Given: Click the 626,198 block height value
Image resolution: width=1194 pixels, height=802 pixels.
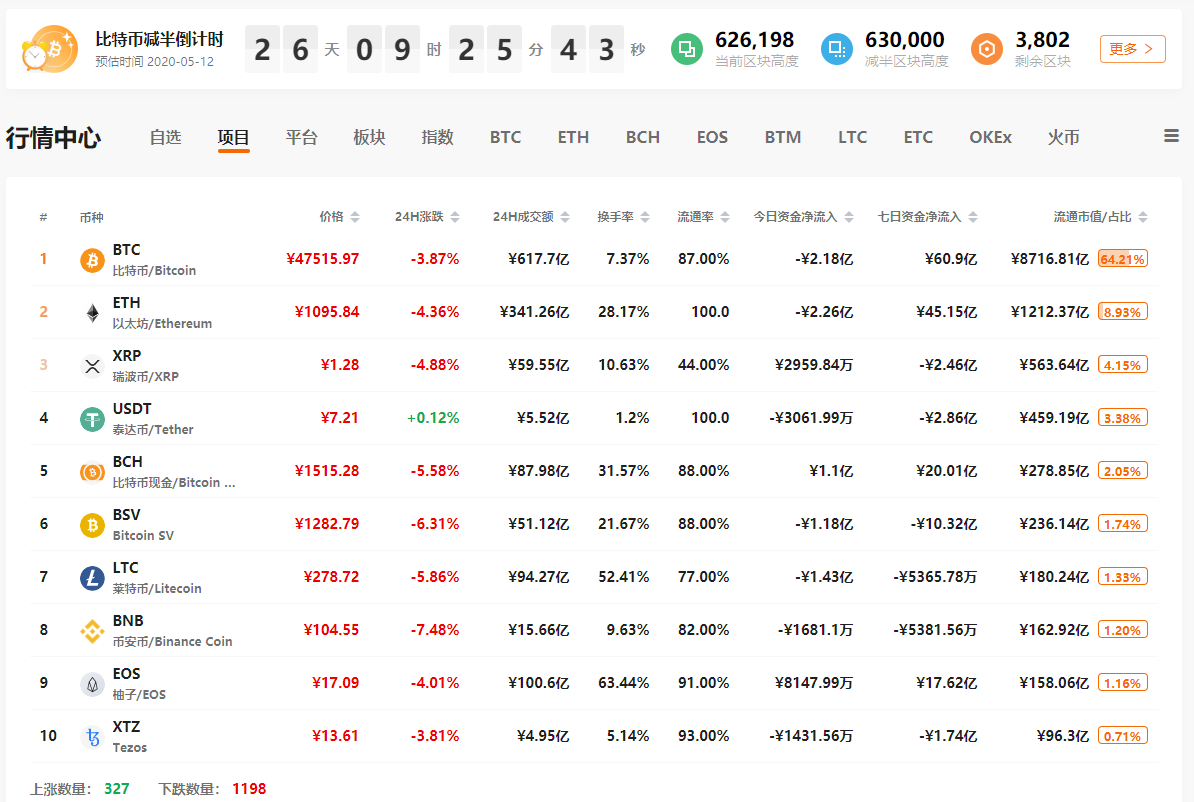Looking at the screenshot, I should point(754,40).
